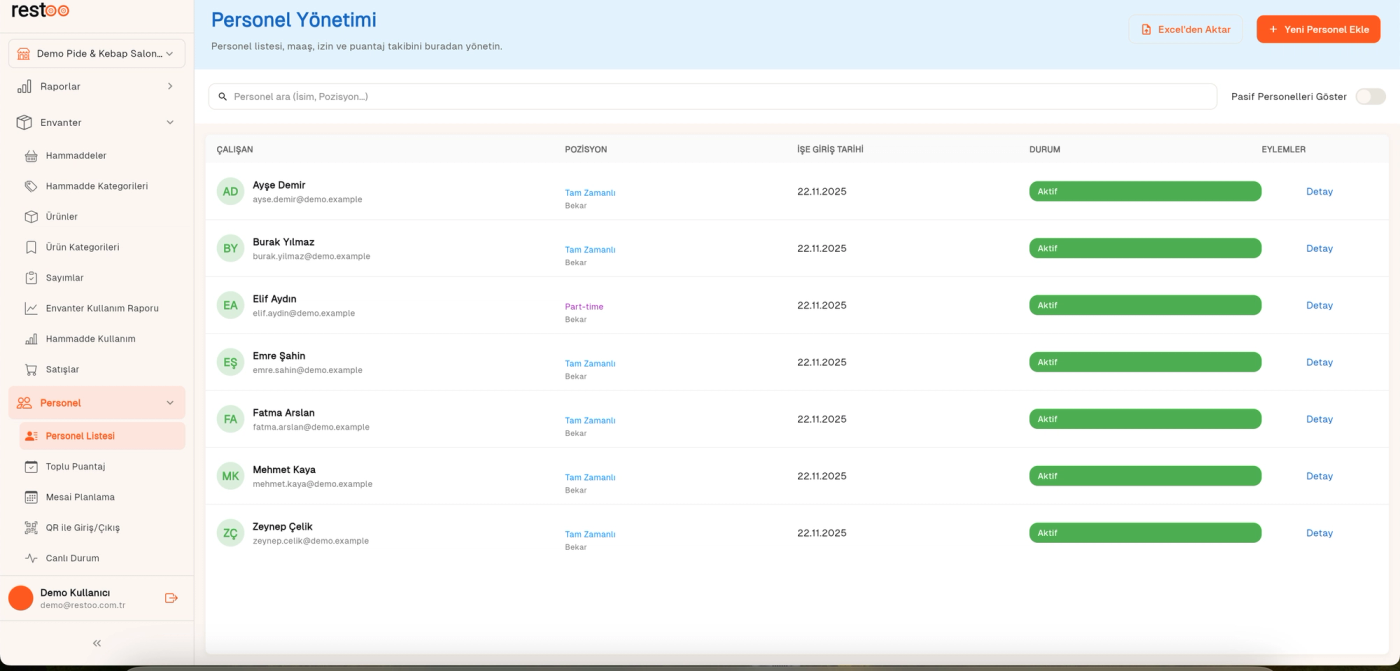
Task: Collapse the Personel section chevron
Action: tap(170, 403)
